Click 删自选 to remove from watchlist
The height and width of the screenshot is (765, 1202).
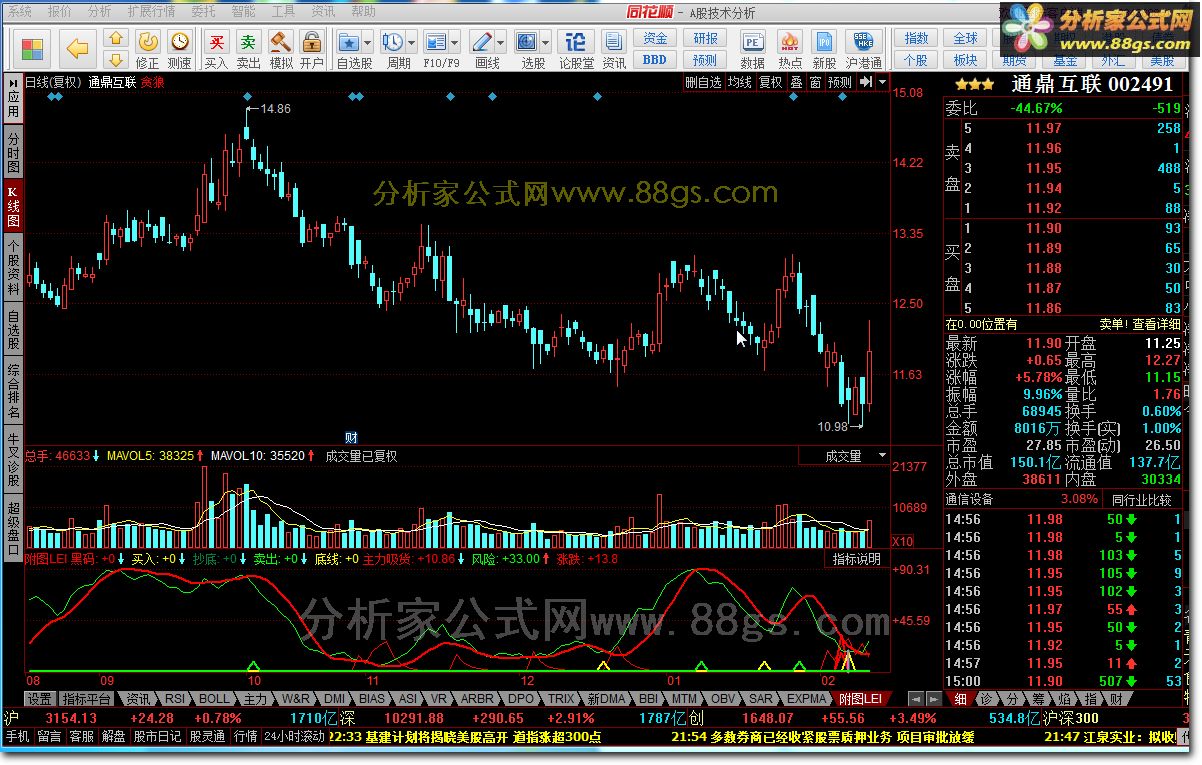point(703,82)
